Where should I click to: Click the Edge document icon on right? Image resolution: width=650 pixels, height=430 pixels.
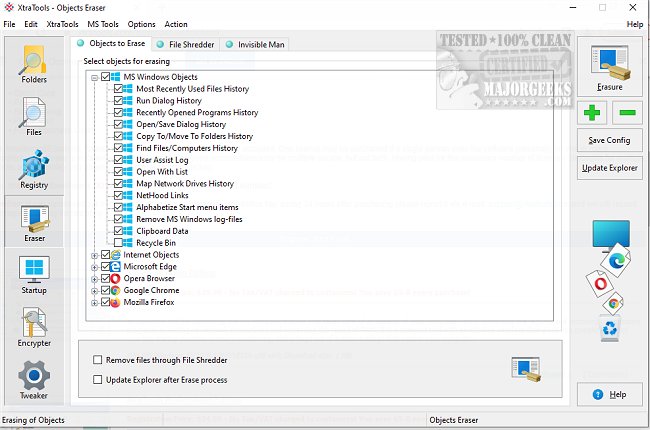[x=616, y=260]
